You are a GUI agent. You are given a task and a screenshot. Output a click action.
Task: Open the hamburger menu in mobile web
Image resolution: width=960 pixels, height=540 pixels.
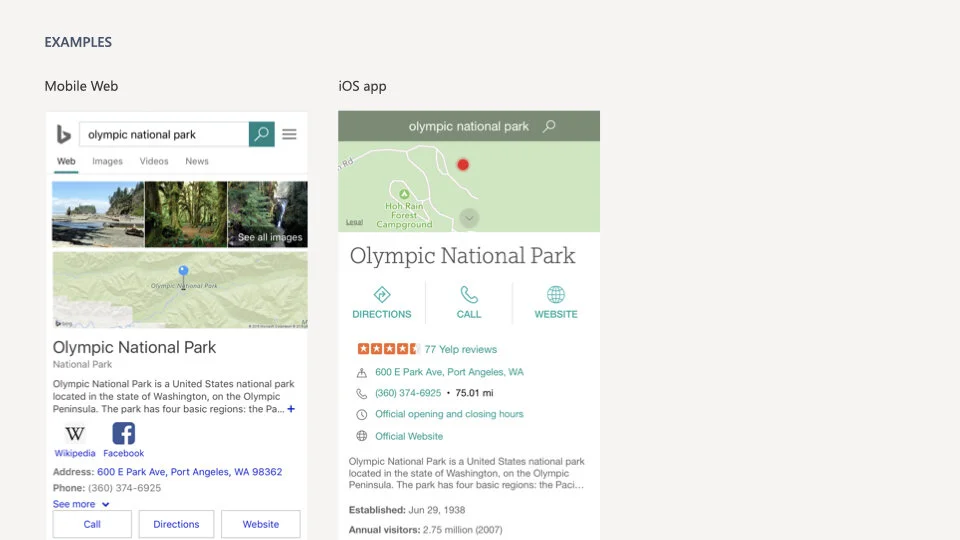click(289, 134)
